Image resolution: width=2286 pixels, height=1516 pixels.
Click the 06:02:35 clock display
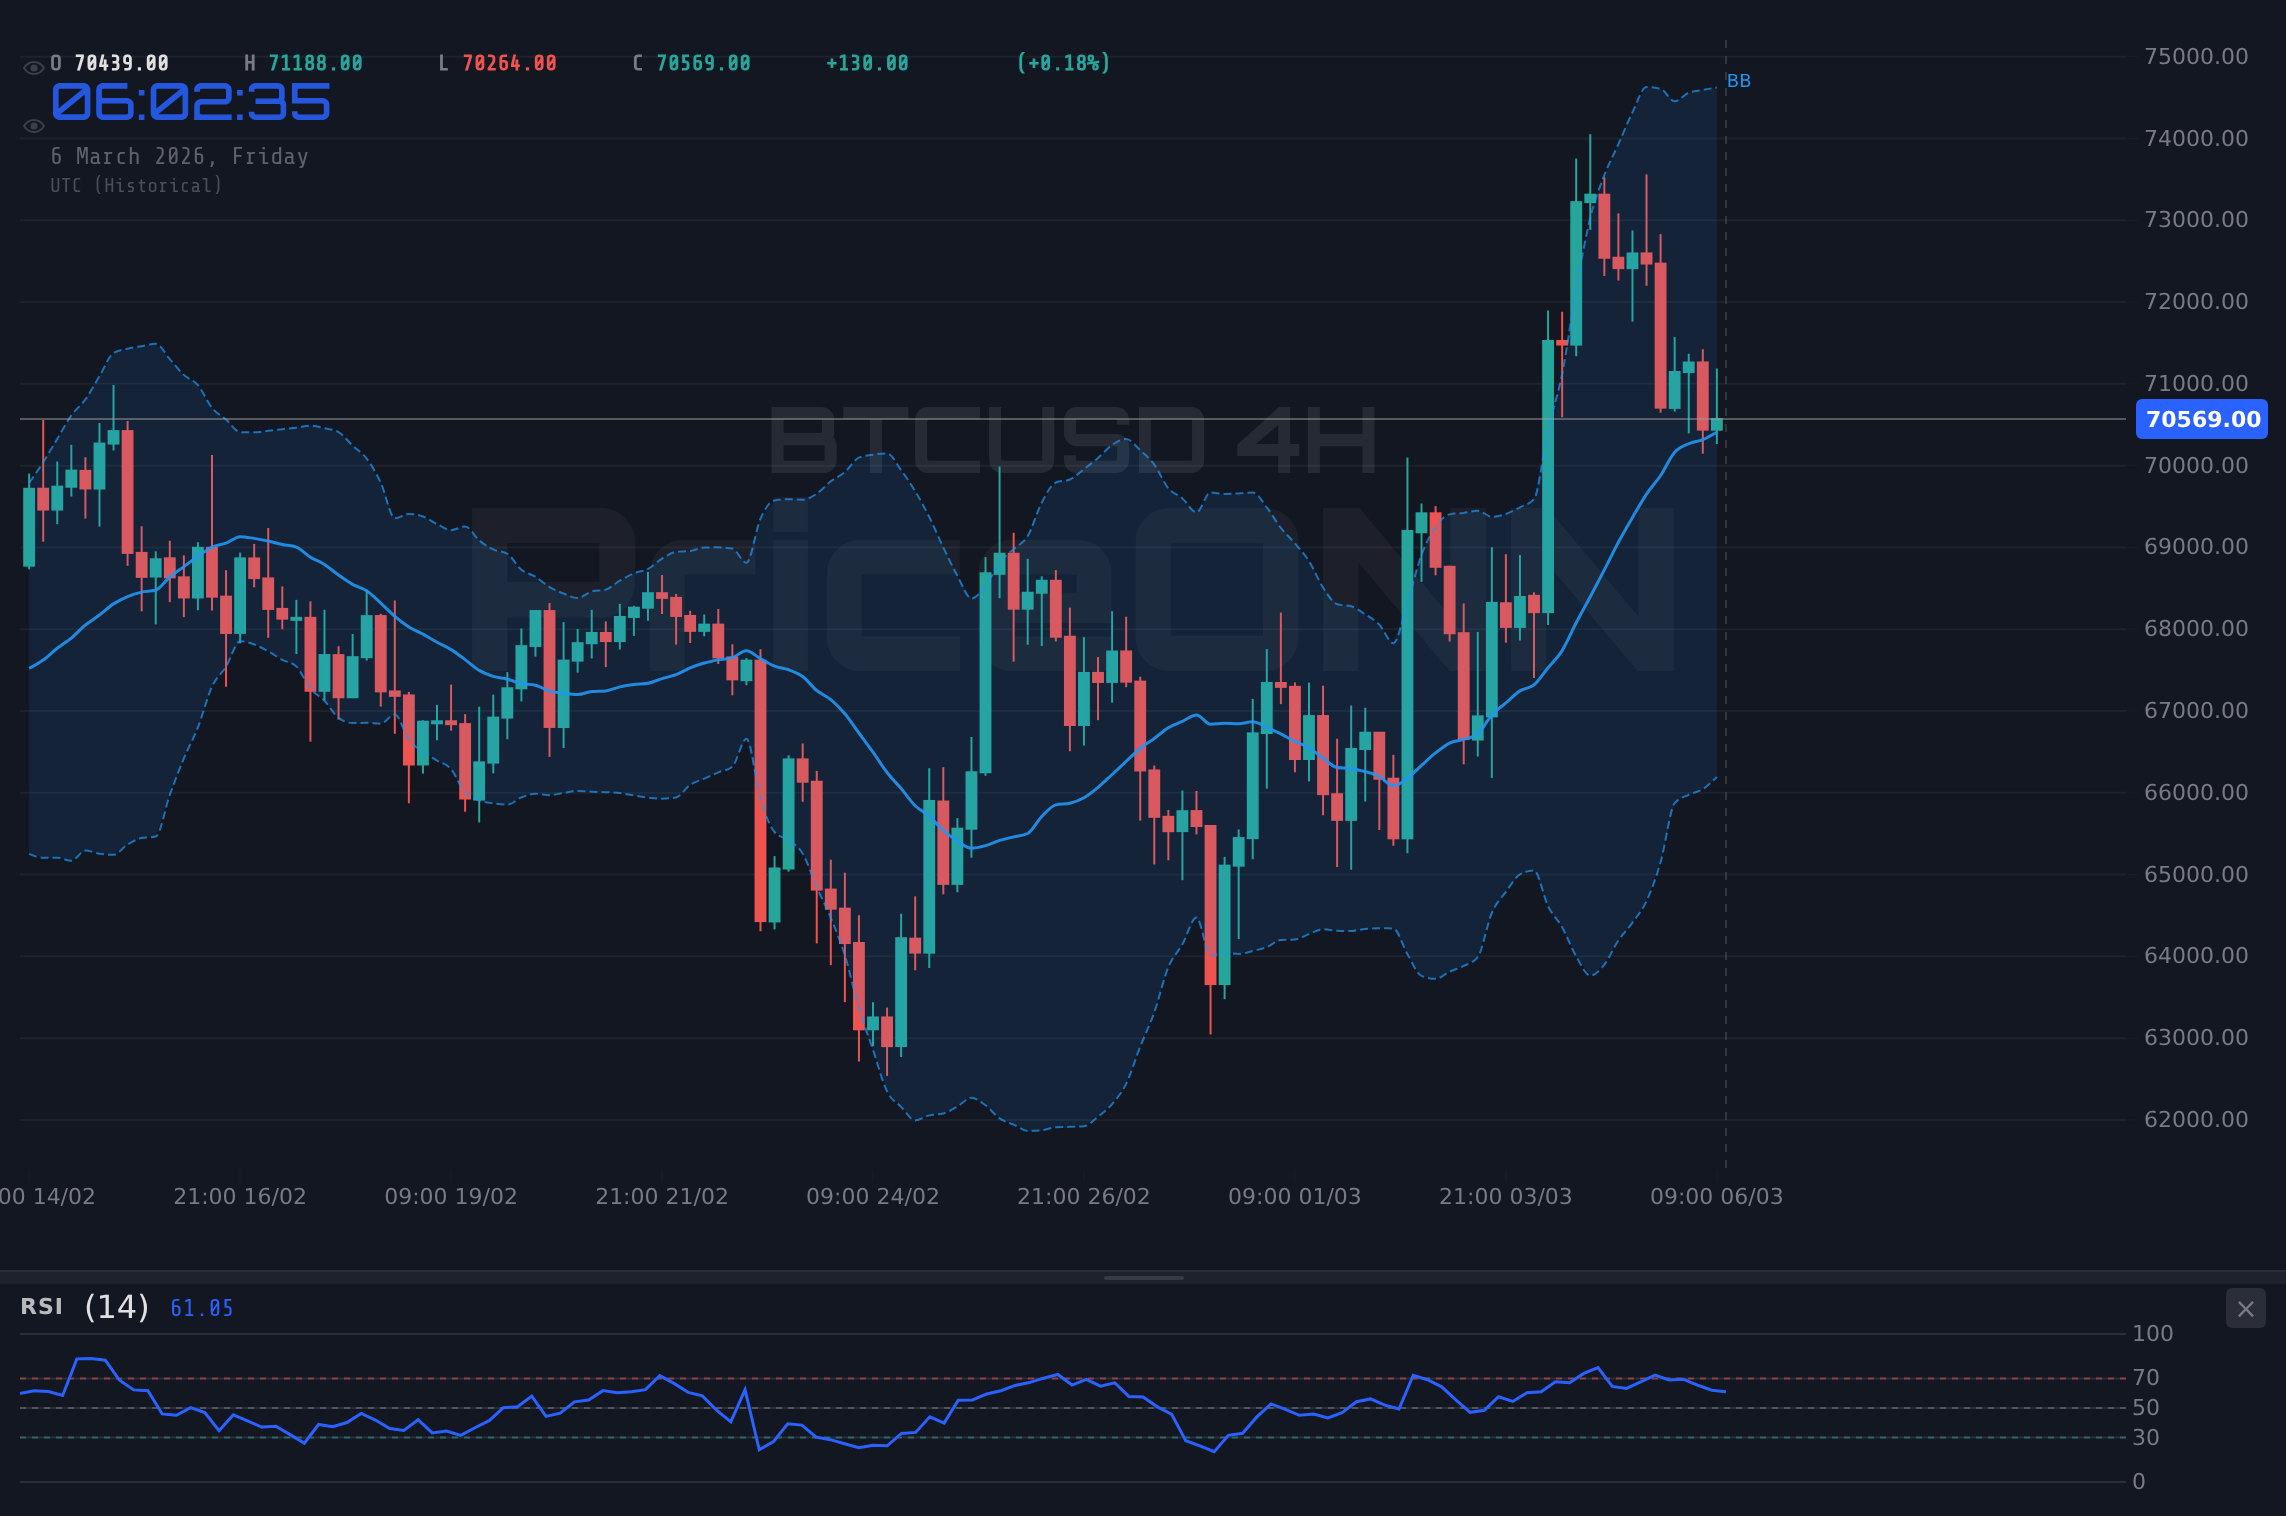(x=190, y=103)
